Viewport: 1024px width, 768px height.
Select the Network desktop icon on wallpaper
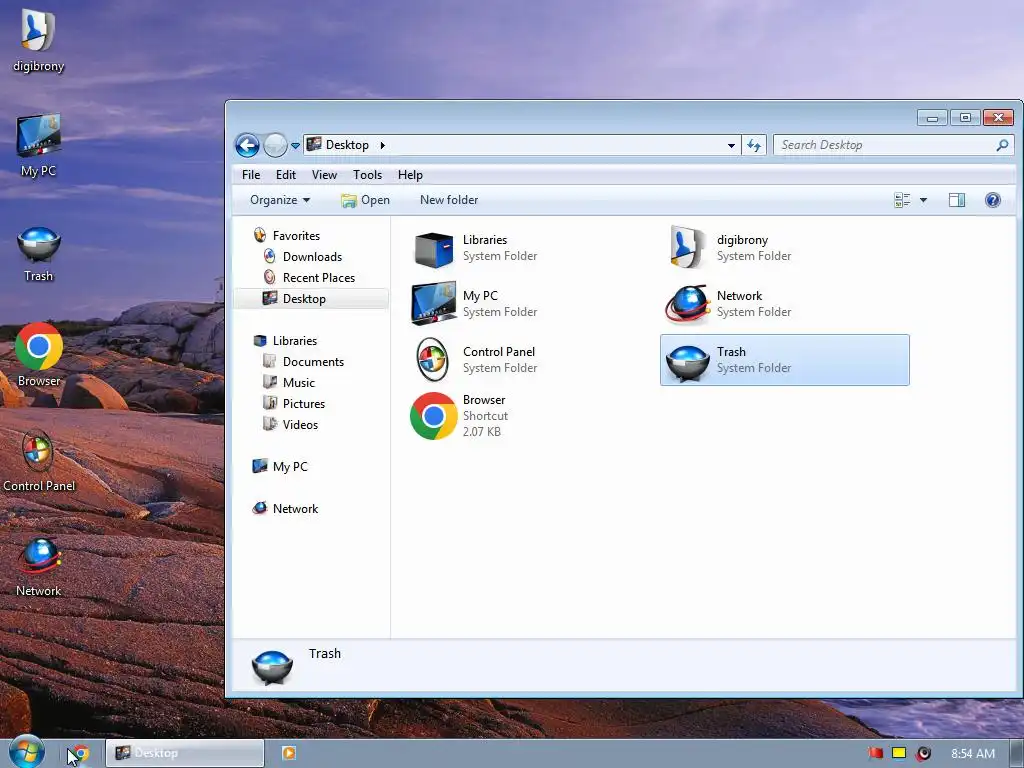39,567
